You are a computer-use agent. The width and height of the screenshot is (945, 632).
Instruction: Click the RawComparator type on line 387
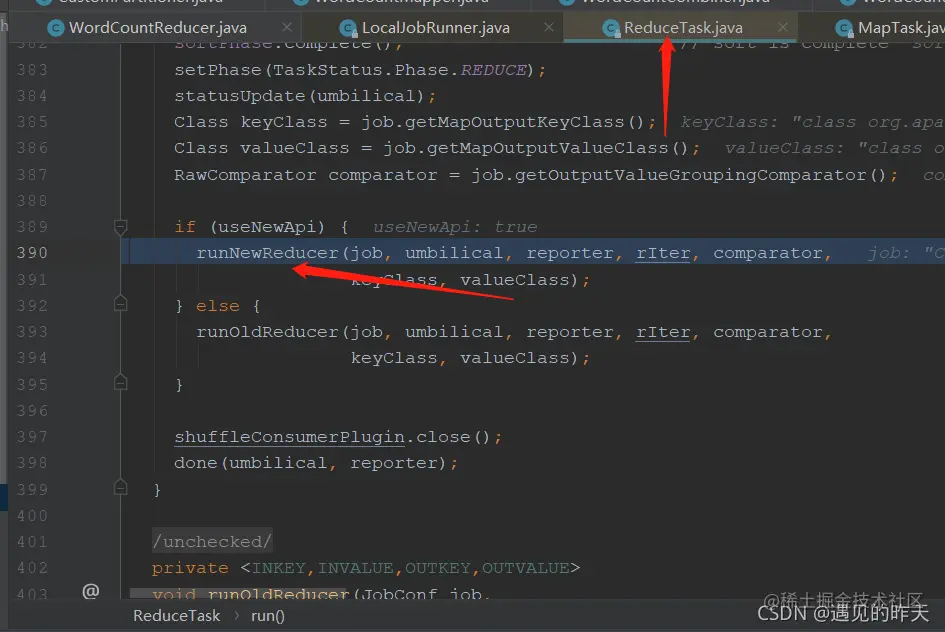coord(245,175)
